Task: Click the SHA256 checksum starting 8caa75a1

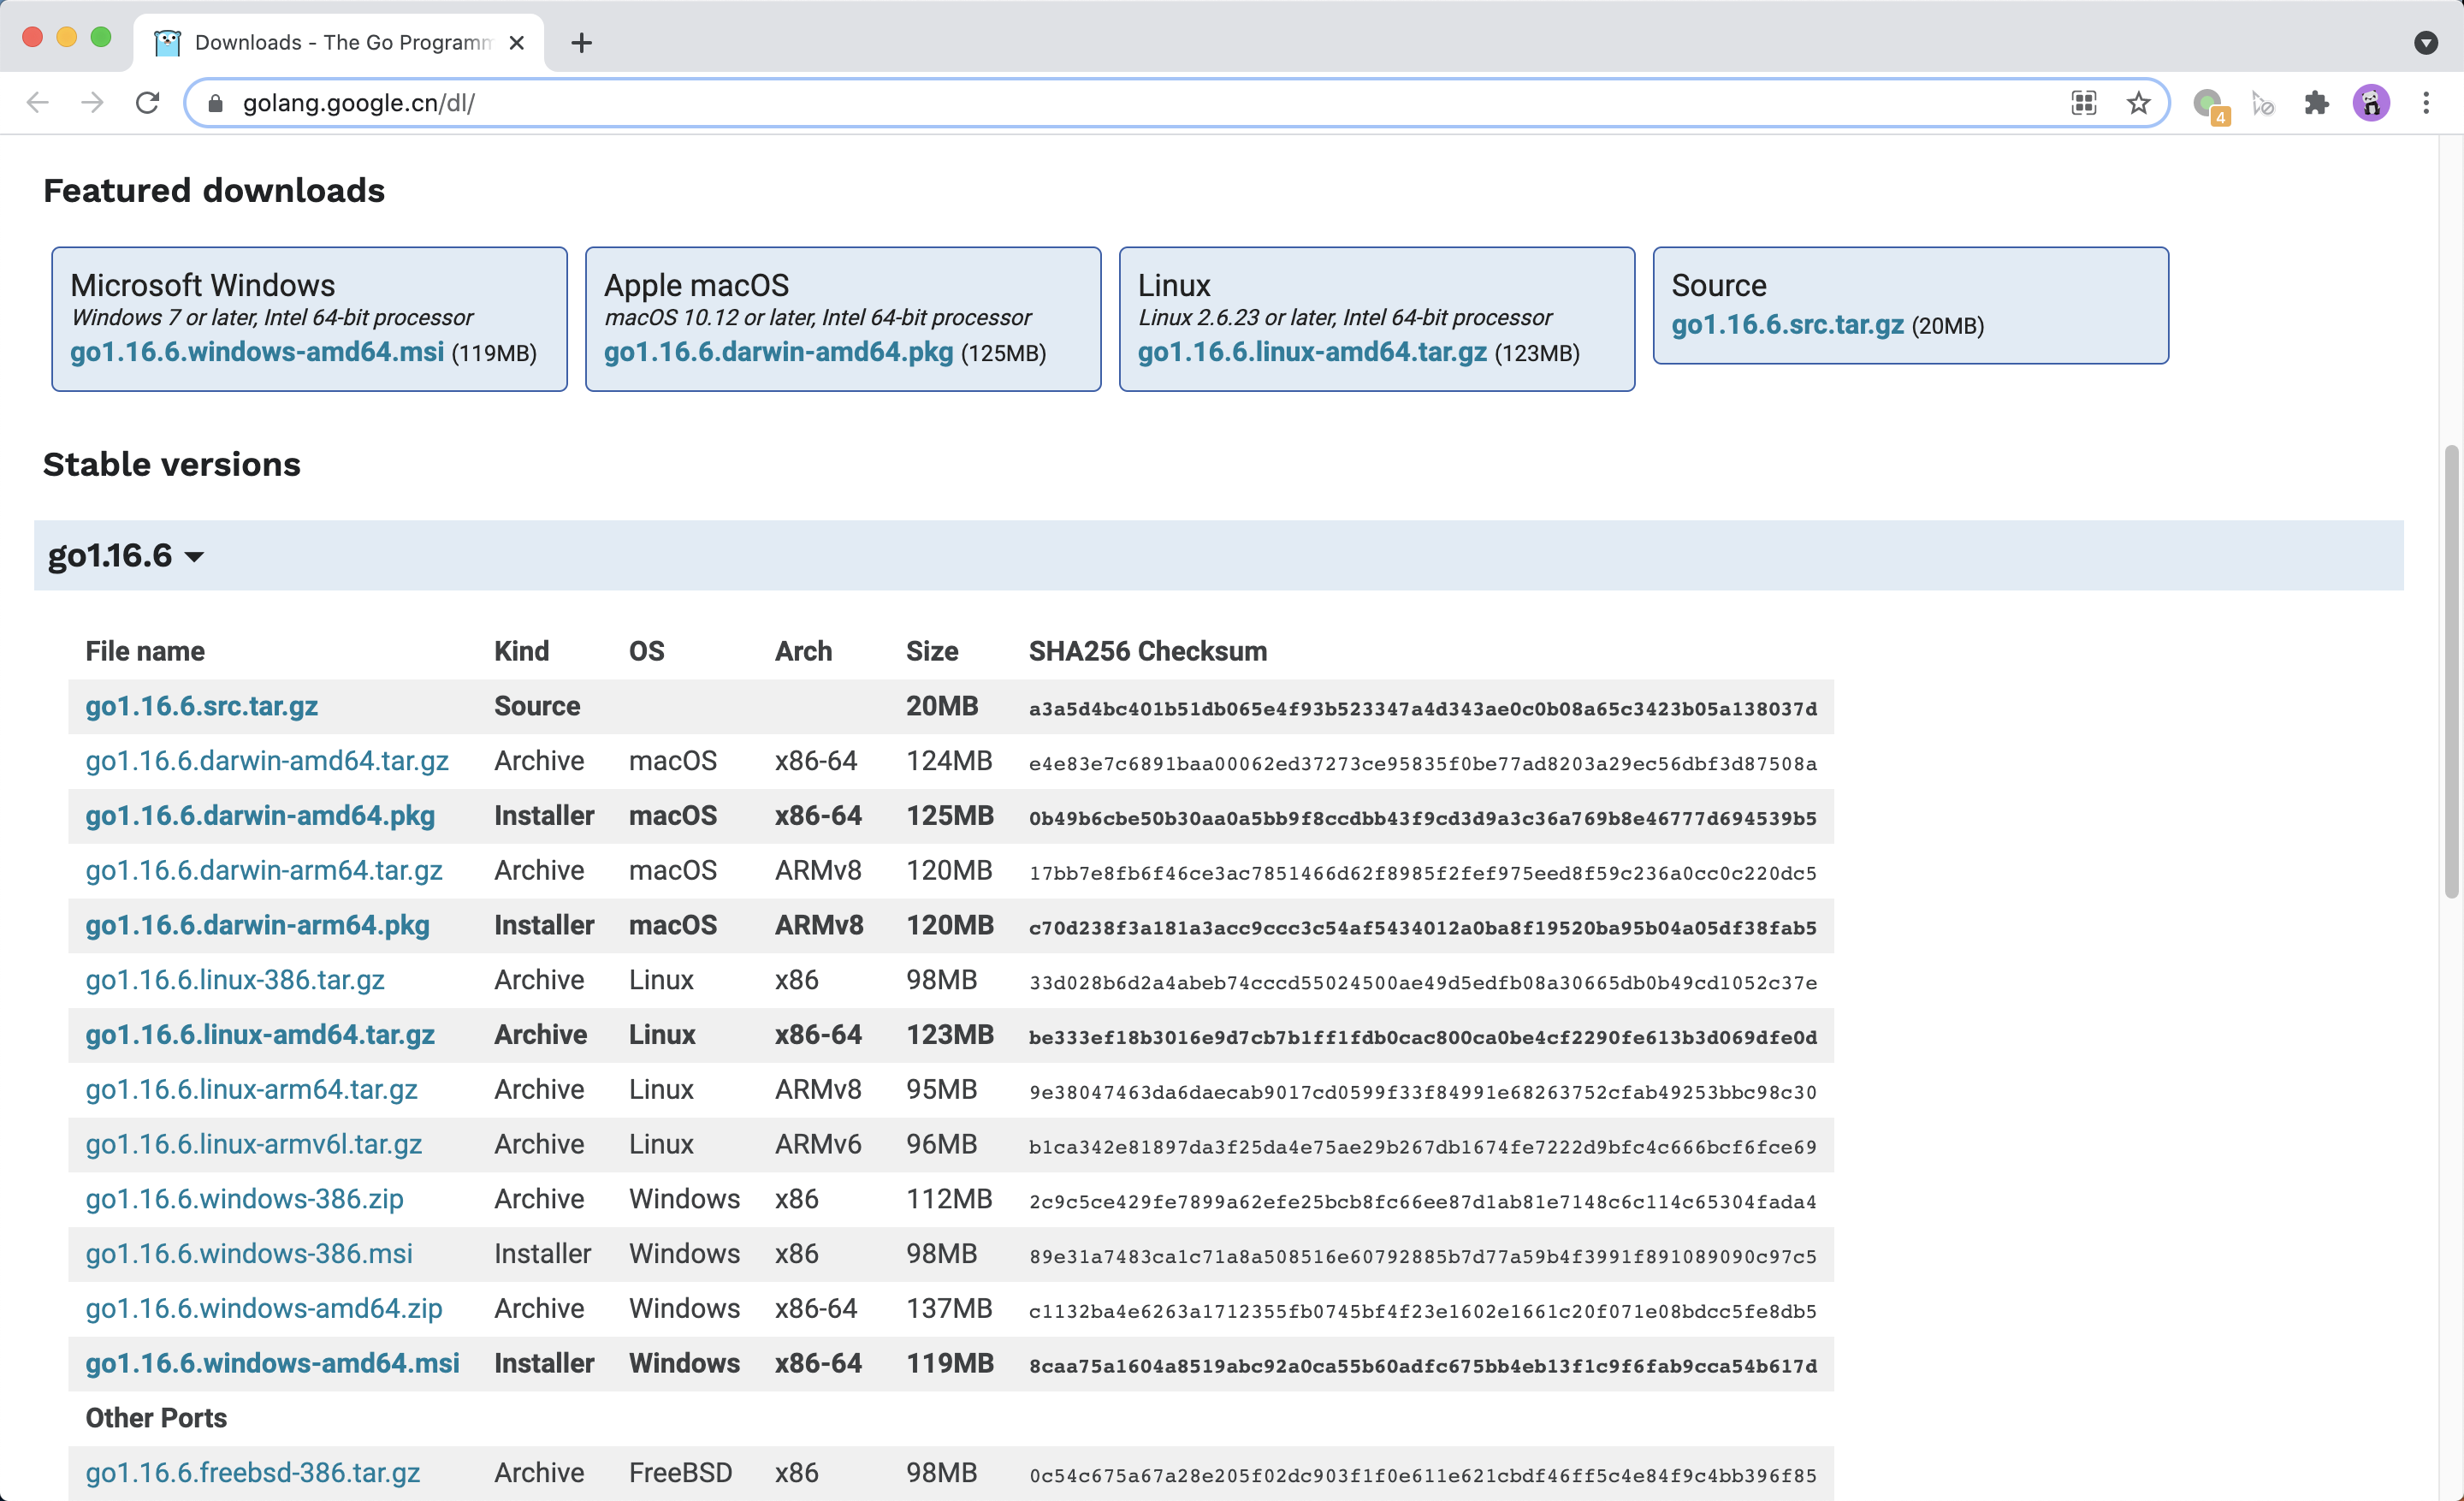Action: 1423,1366
